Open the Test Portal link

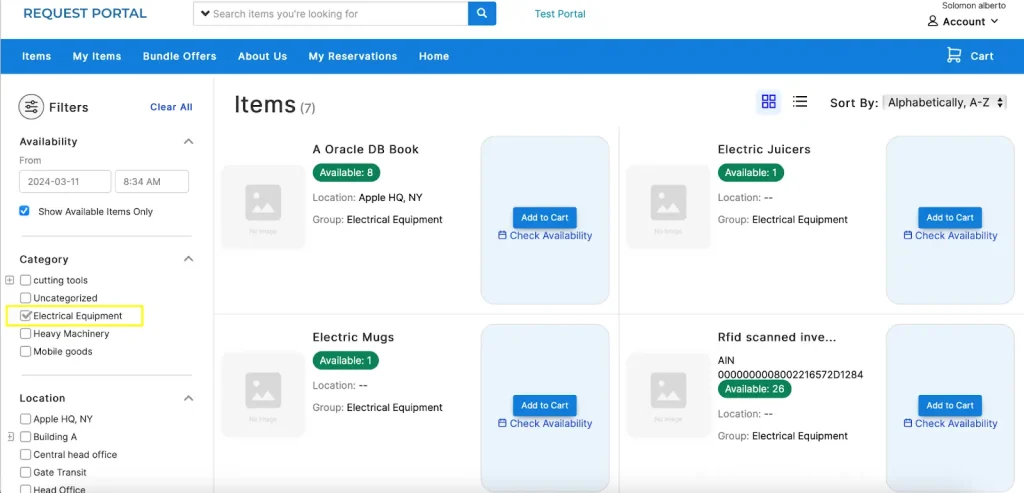[x=560, y=14]
